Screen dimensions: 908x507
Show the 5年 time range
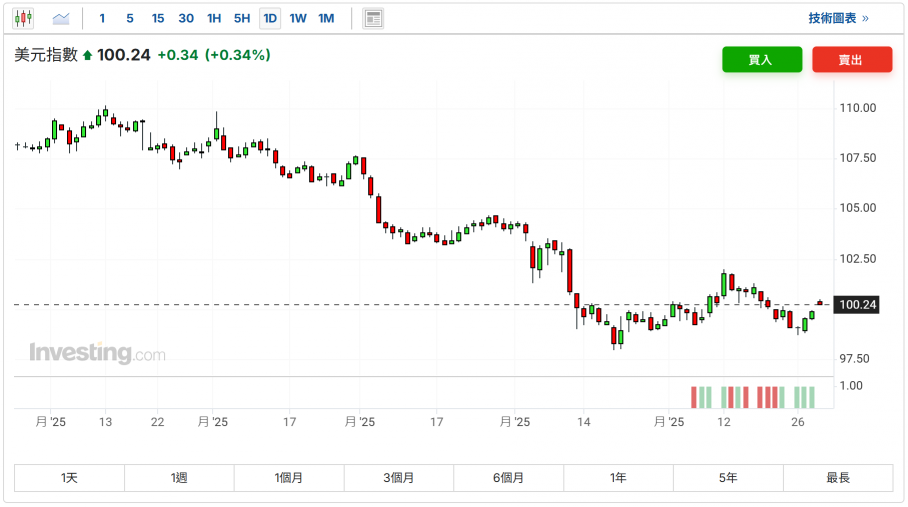tap(728, 478)
